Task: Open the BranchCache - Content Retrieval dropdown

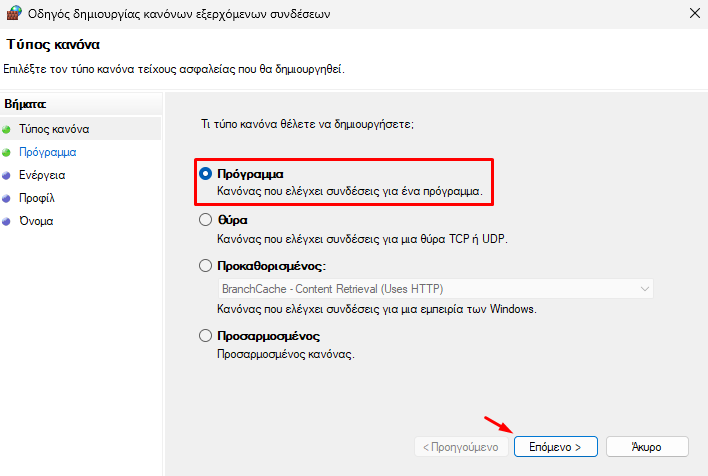Action: (x=435, y=289)
